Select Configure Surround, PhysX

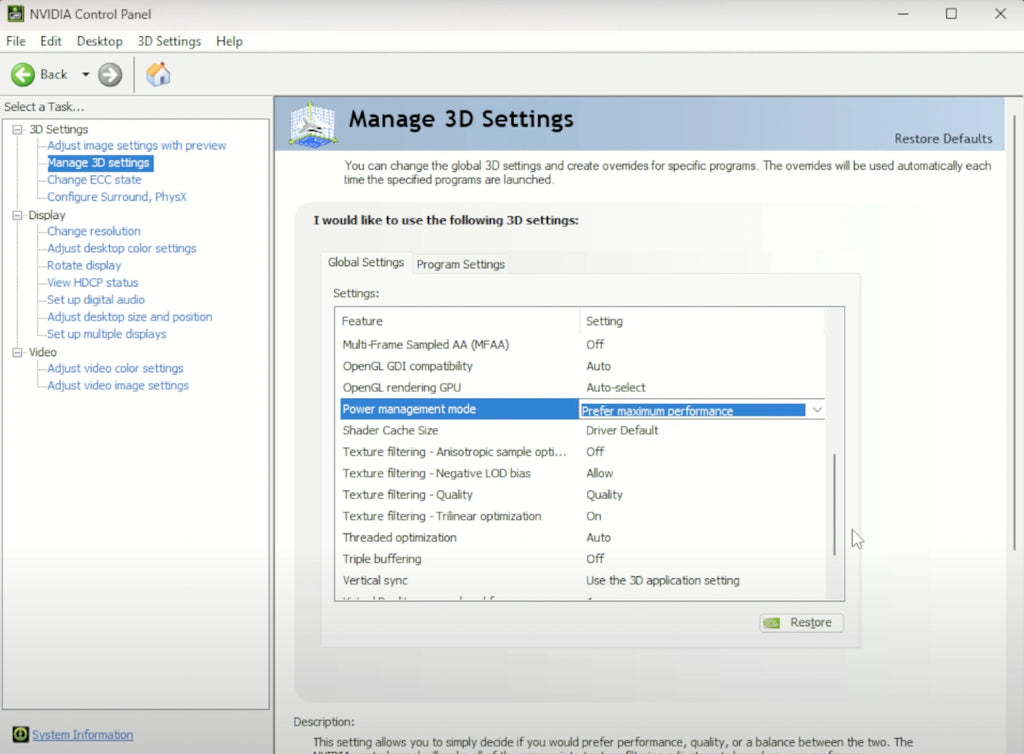coord(117,196)
